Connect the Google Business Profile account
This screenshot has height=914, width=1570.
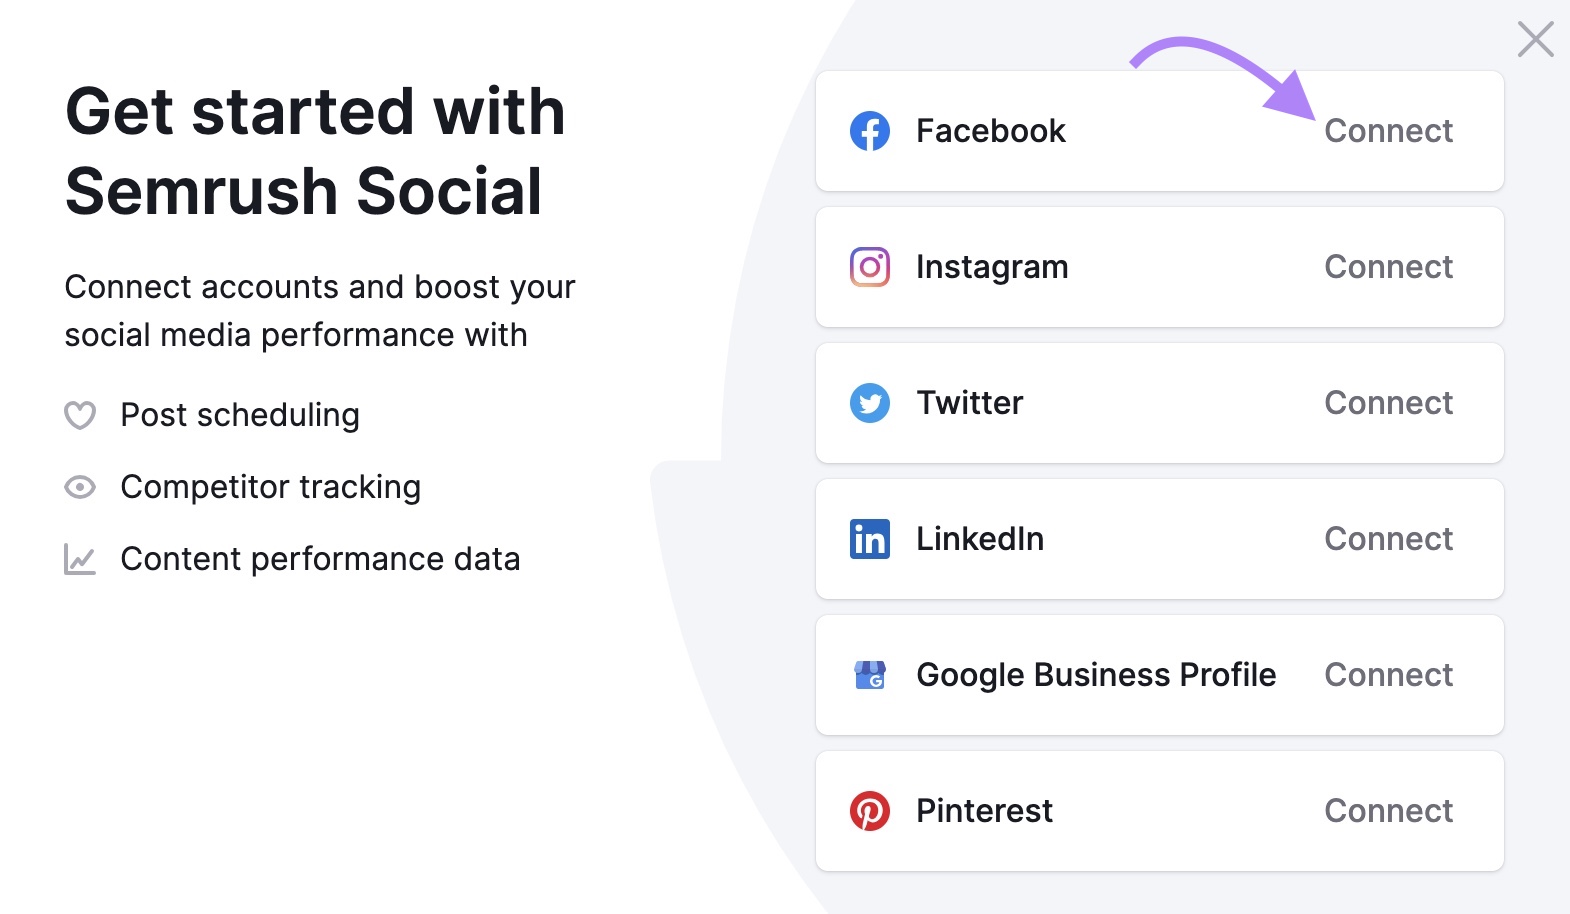1388,675
